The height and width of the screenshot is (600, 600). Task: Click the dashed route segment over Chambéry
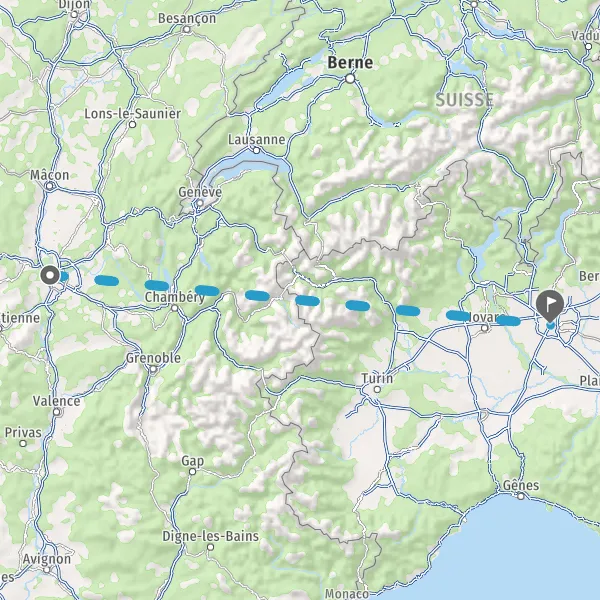[x=157, y=285]
